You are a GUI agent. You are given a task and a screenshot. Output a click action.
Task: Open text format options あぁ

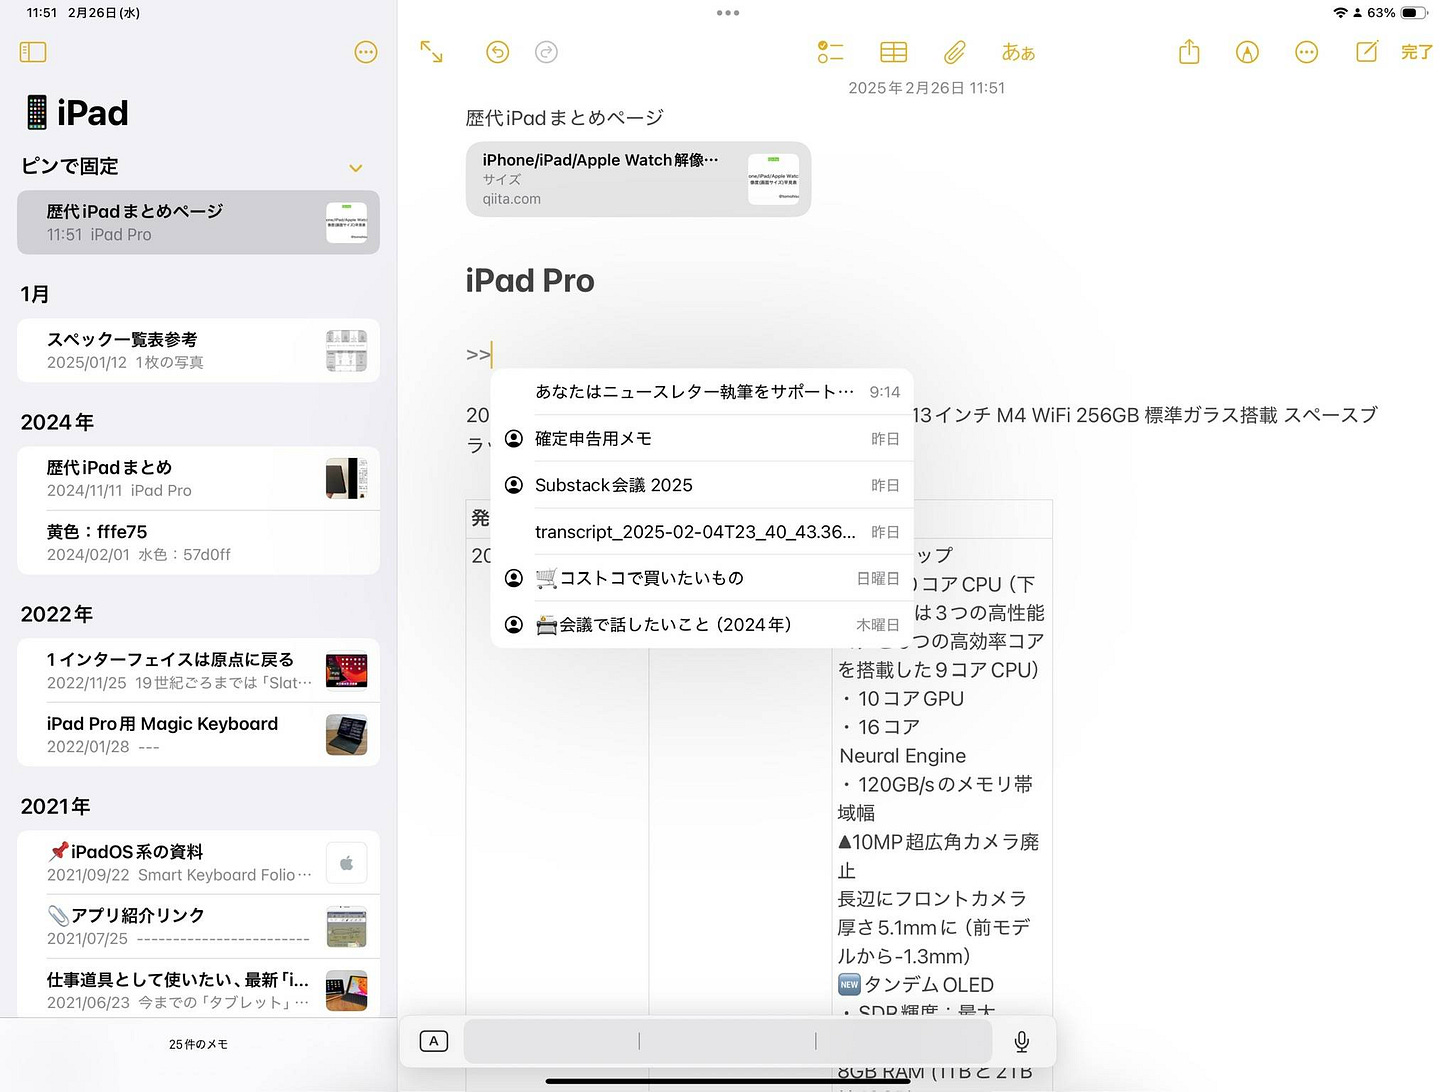(x=1018, y=52)
